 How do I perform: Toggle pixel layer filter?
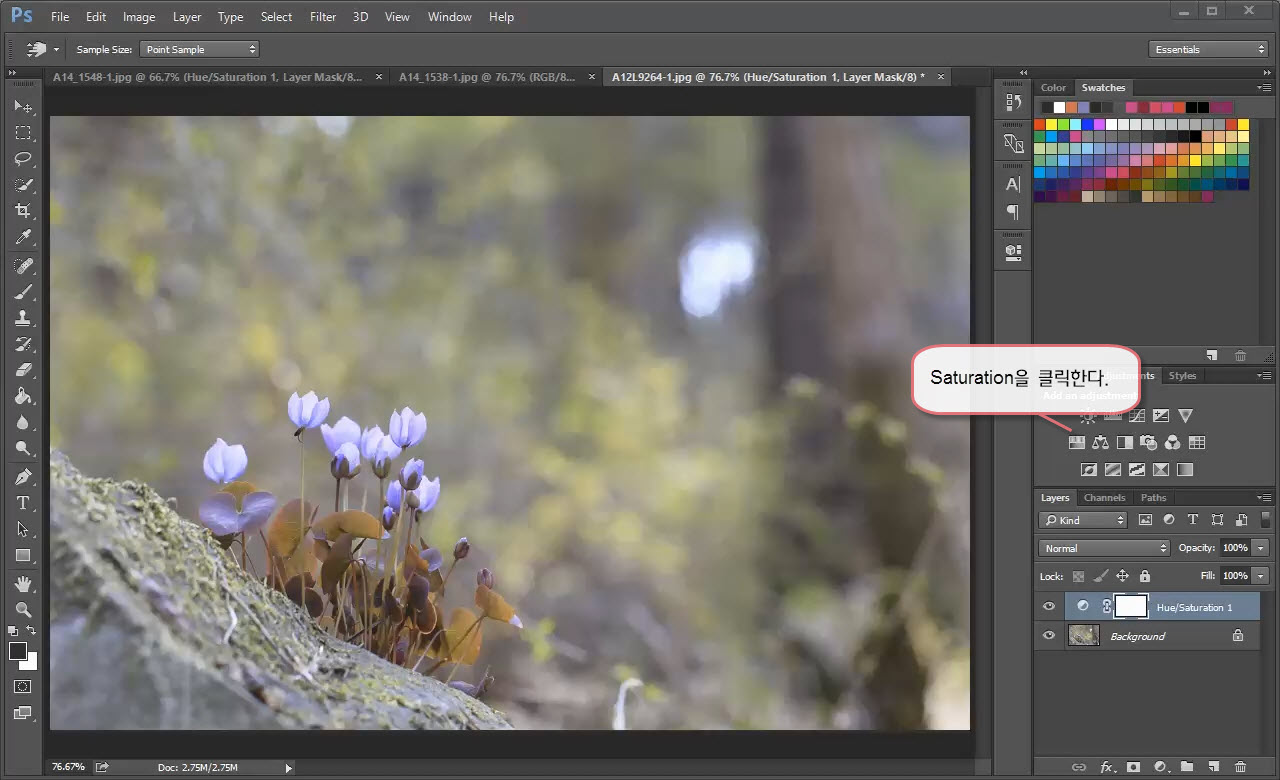[x=1145, y=520]
